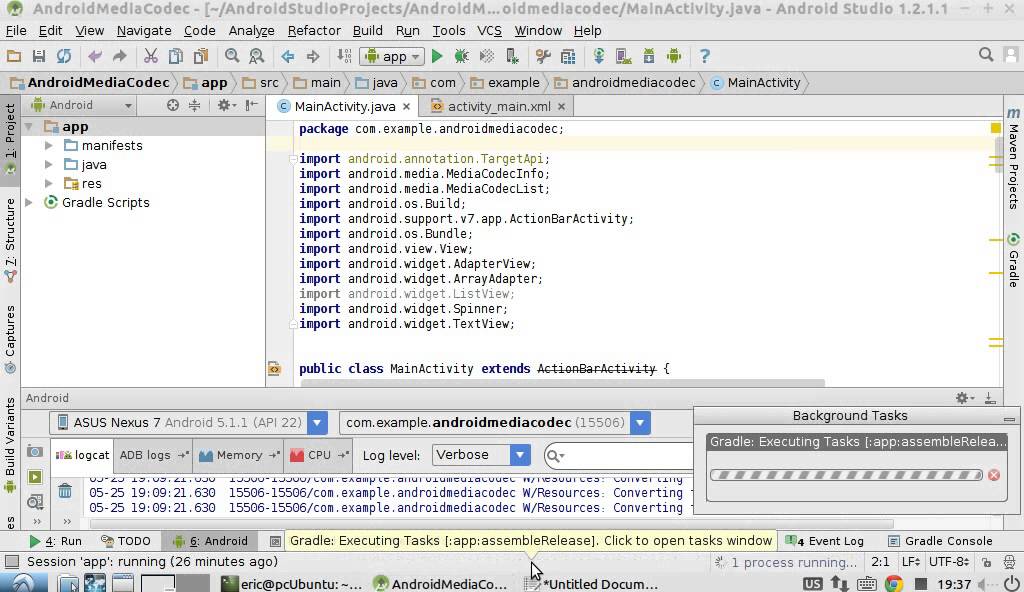Screen dimensions: 1024x592
Task: Collapse the app module node
Action: tap(29, 126)
